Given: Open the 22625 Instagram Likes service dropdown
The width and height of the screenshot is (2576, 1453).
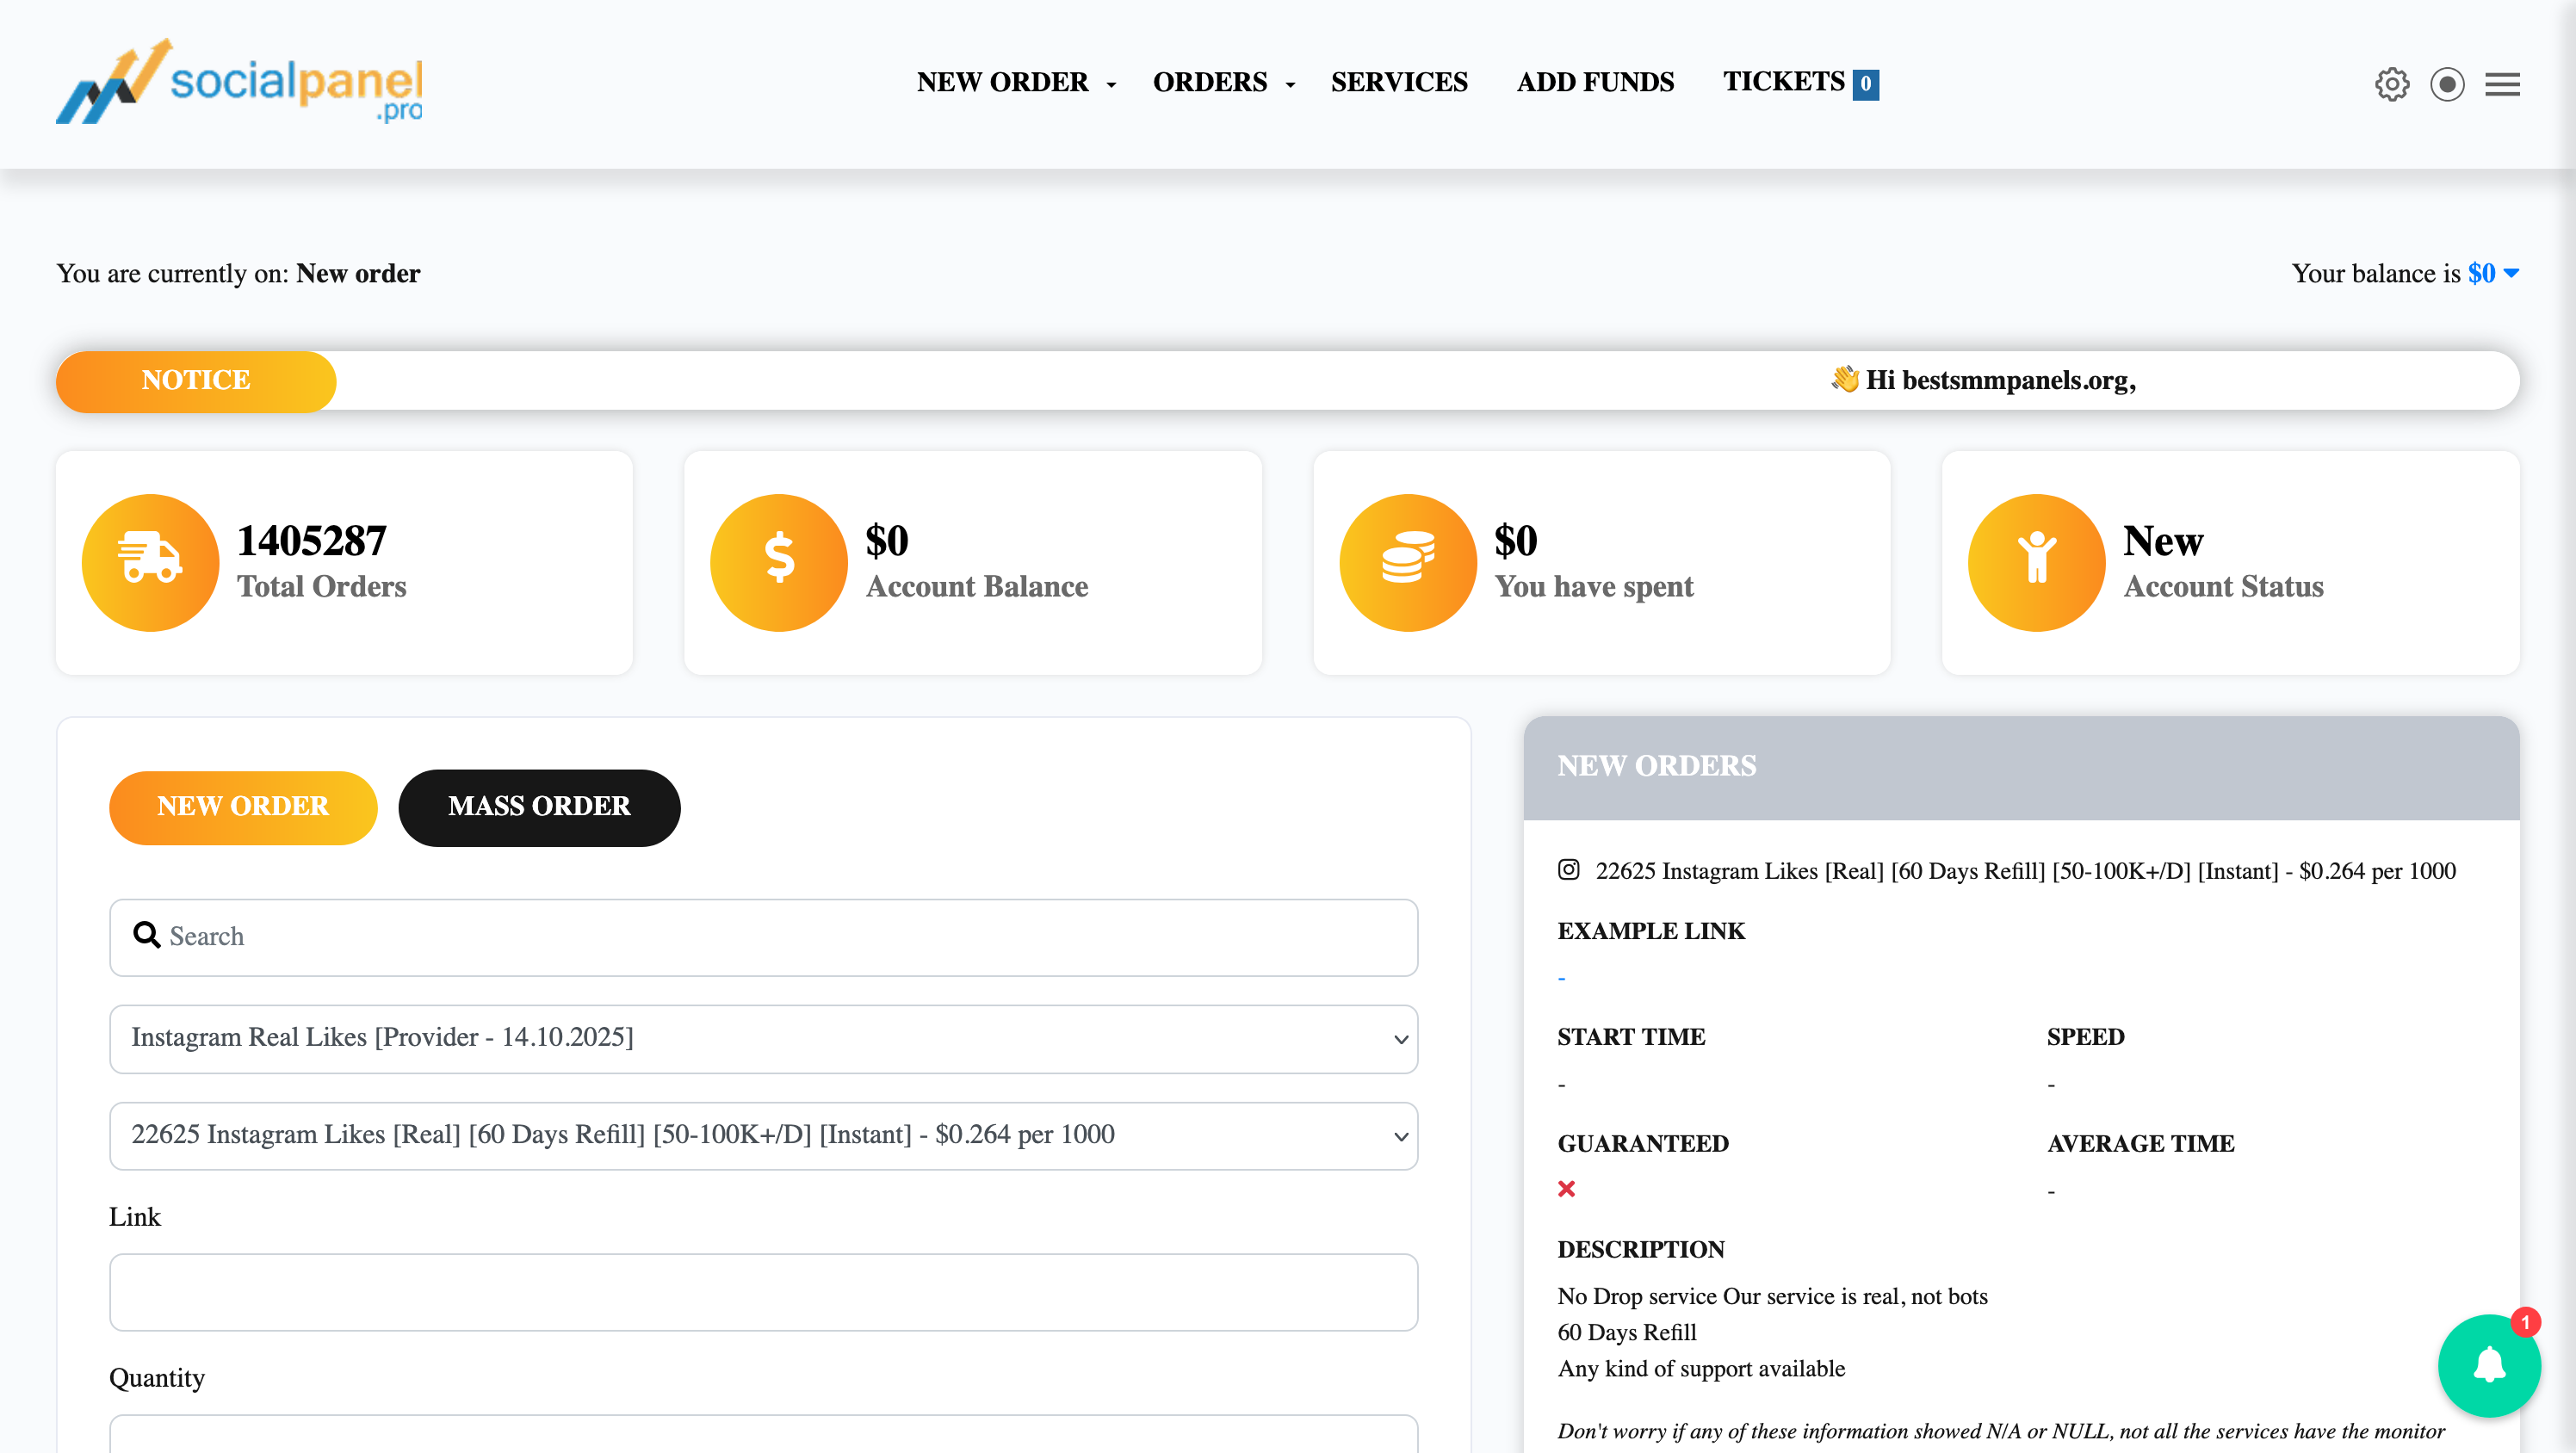Looking at the screenshot, I should point(763,1135).
